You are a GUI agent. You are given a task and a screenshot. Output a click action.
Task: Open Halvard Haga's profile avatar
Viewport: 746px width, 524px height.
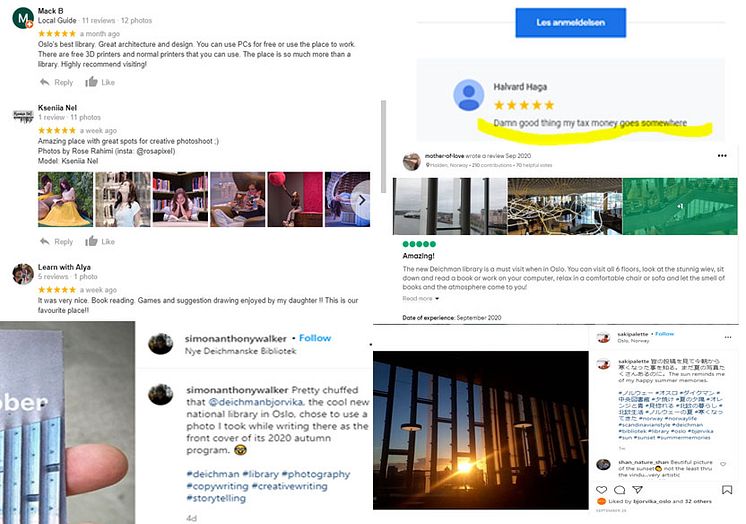[468, 95]
